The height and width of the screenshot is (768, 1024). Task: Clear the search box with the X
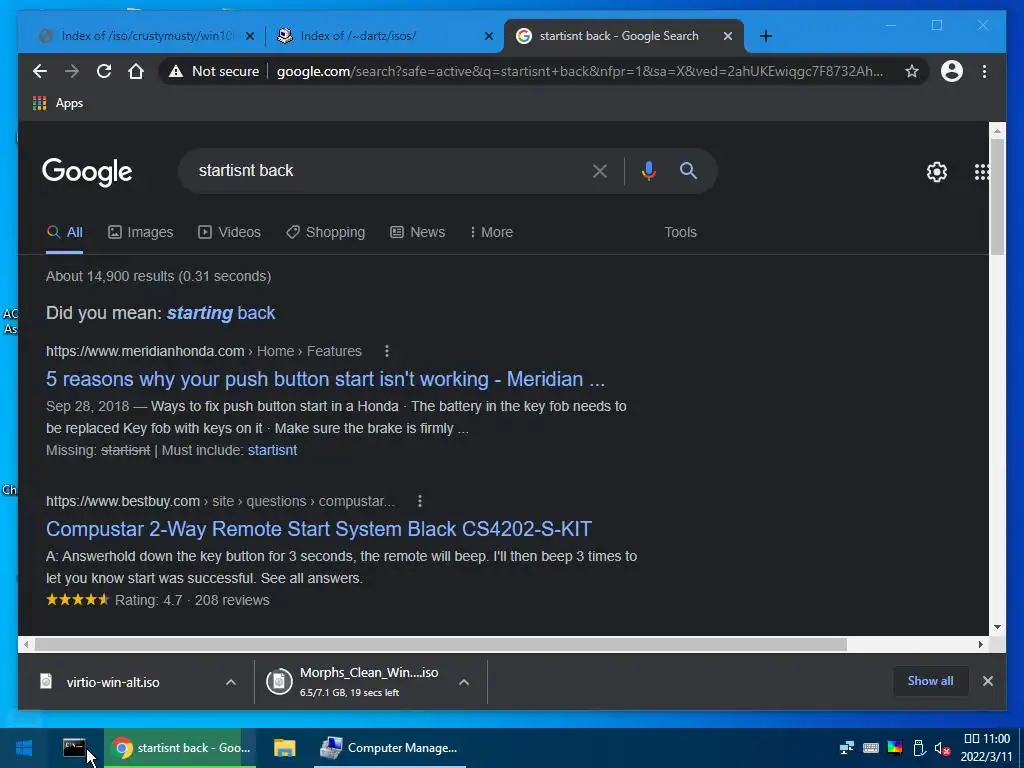point(600,171)
